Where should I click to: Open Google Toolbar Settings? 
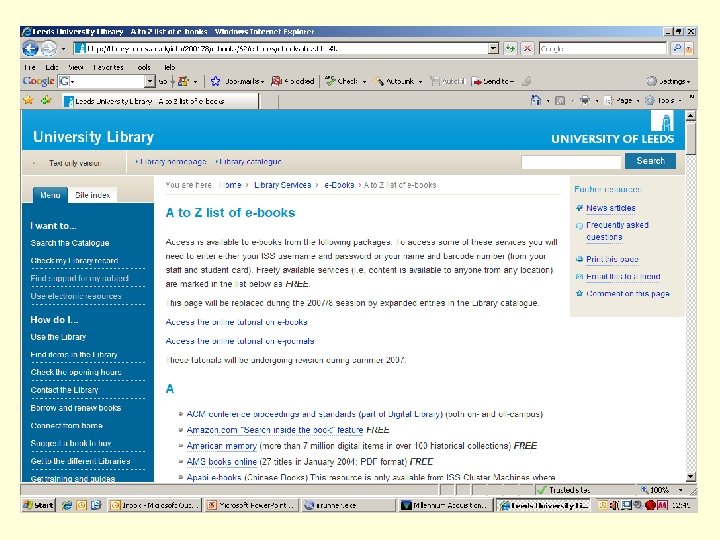(x=669, y=81)
